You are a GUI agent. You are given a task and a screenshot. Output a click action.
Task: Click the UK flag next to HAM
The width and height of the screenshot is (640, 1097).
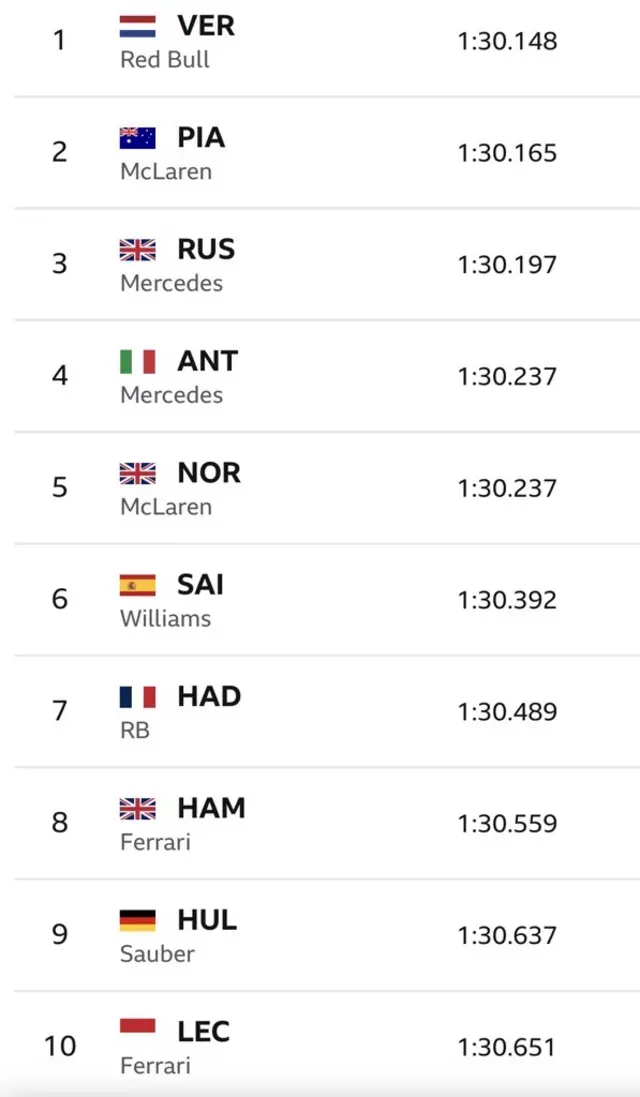pyautogui.click(x=137, y=808)
